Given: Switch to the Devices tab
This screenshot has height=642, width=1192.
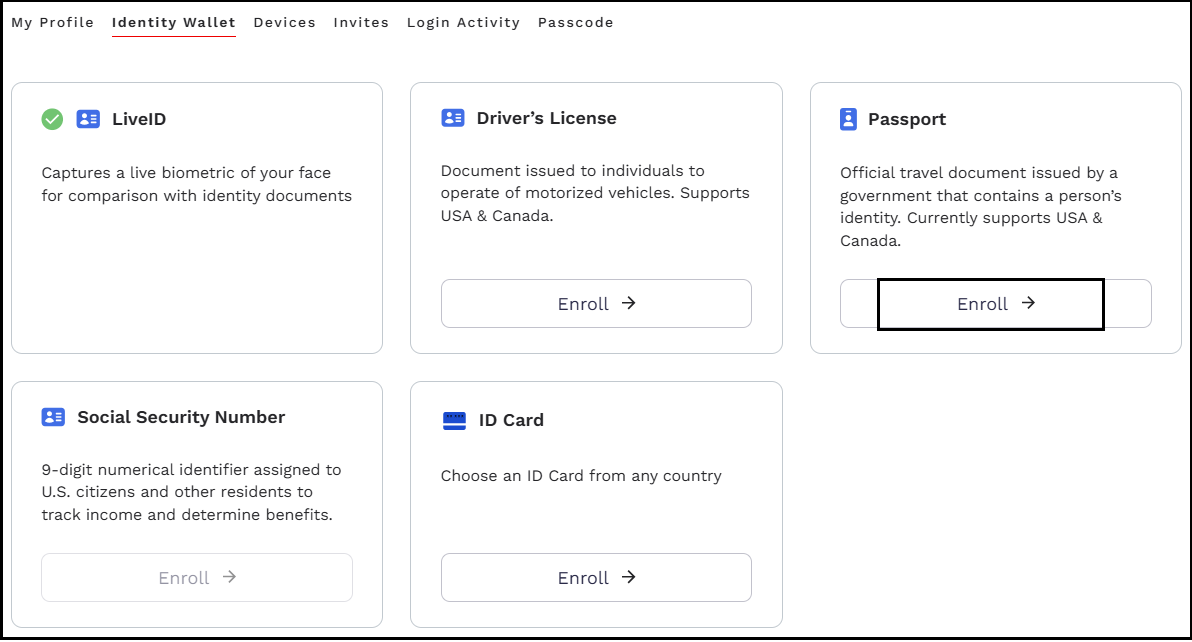Looking at the screenshot, I should 284,22.
